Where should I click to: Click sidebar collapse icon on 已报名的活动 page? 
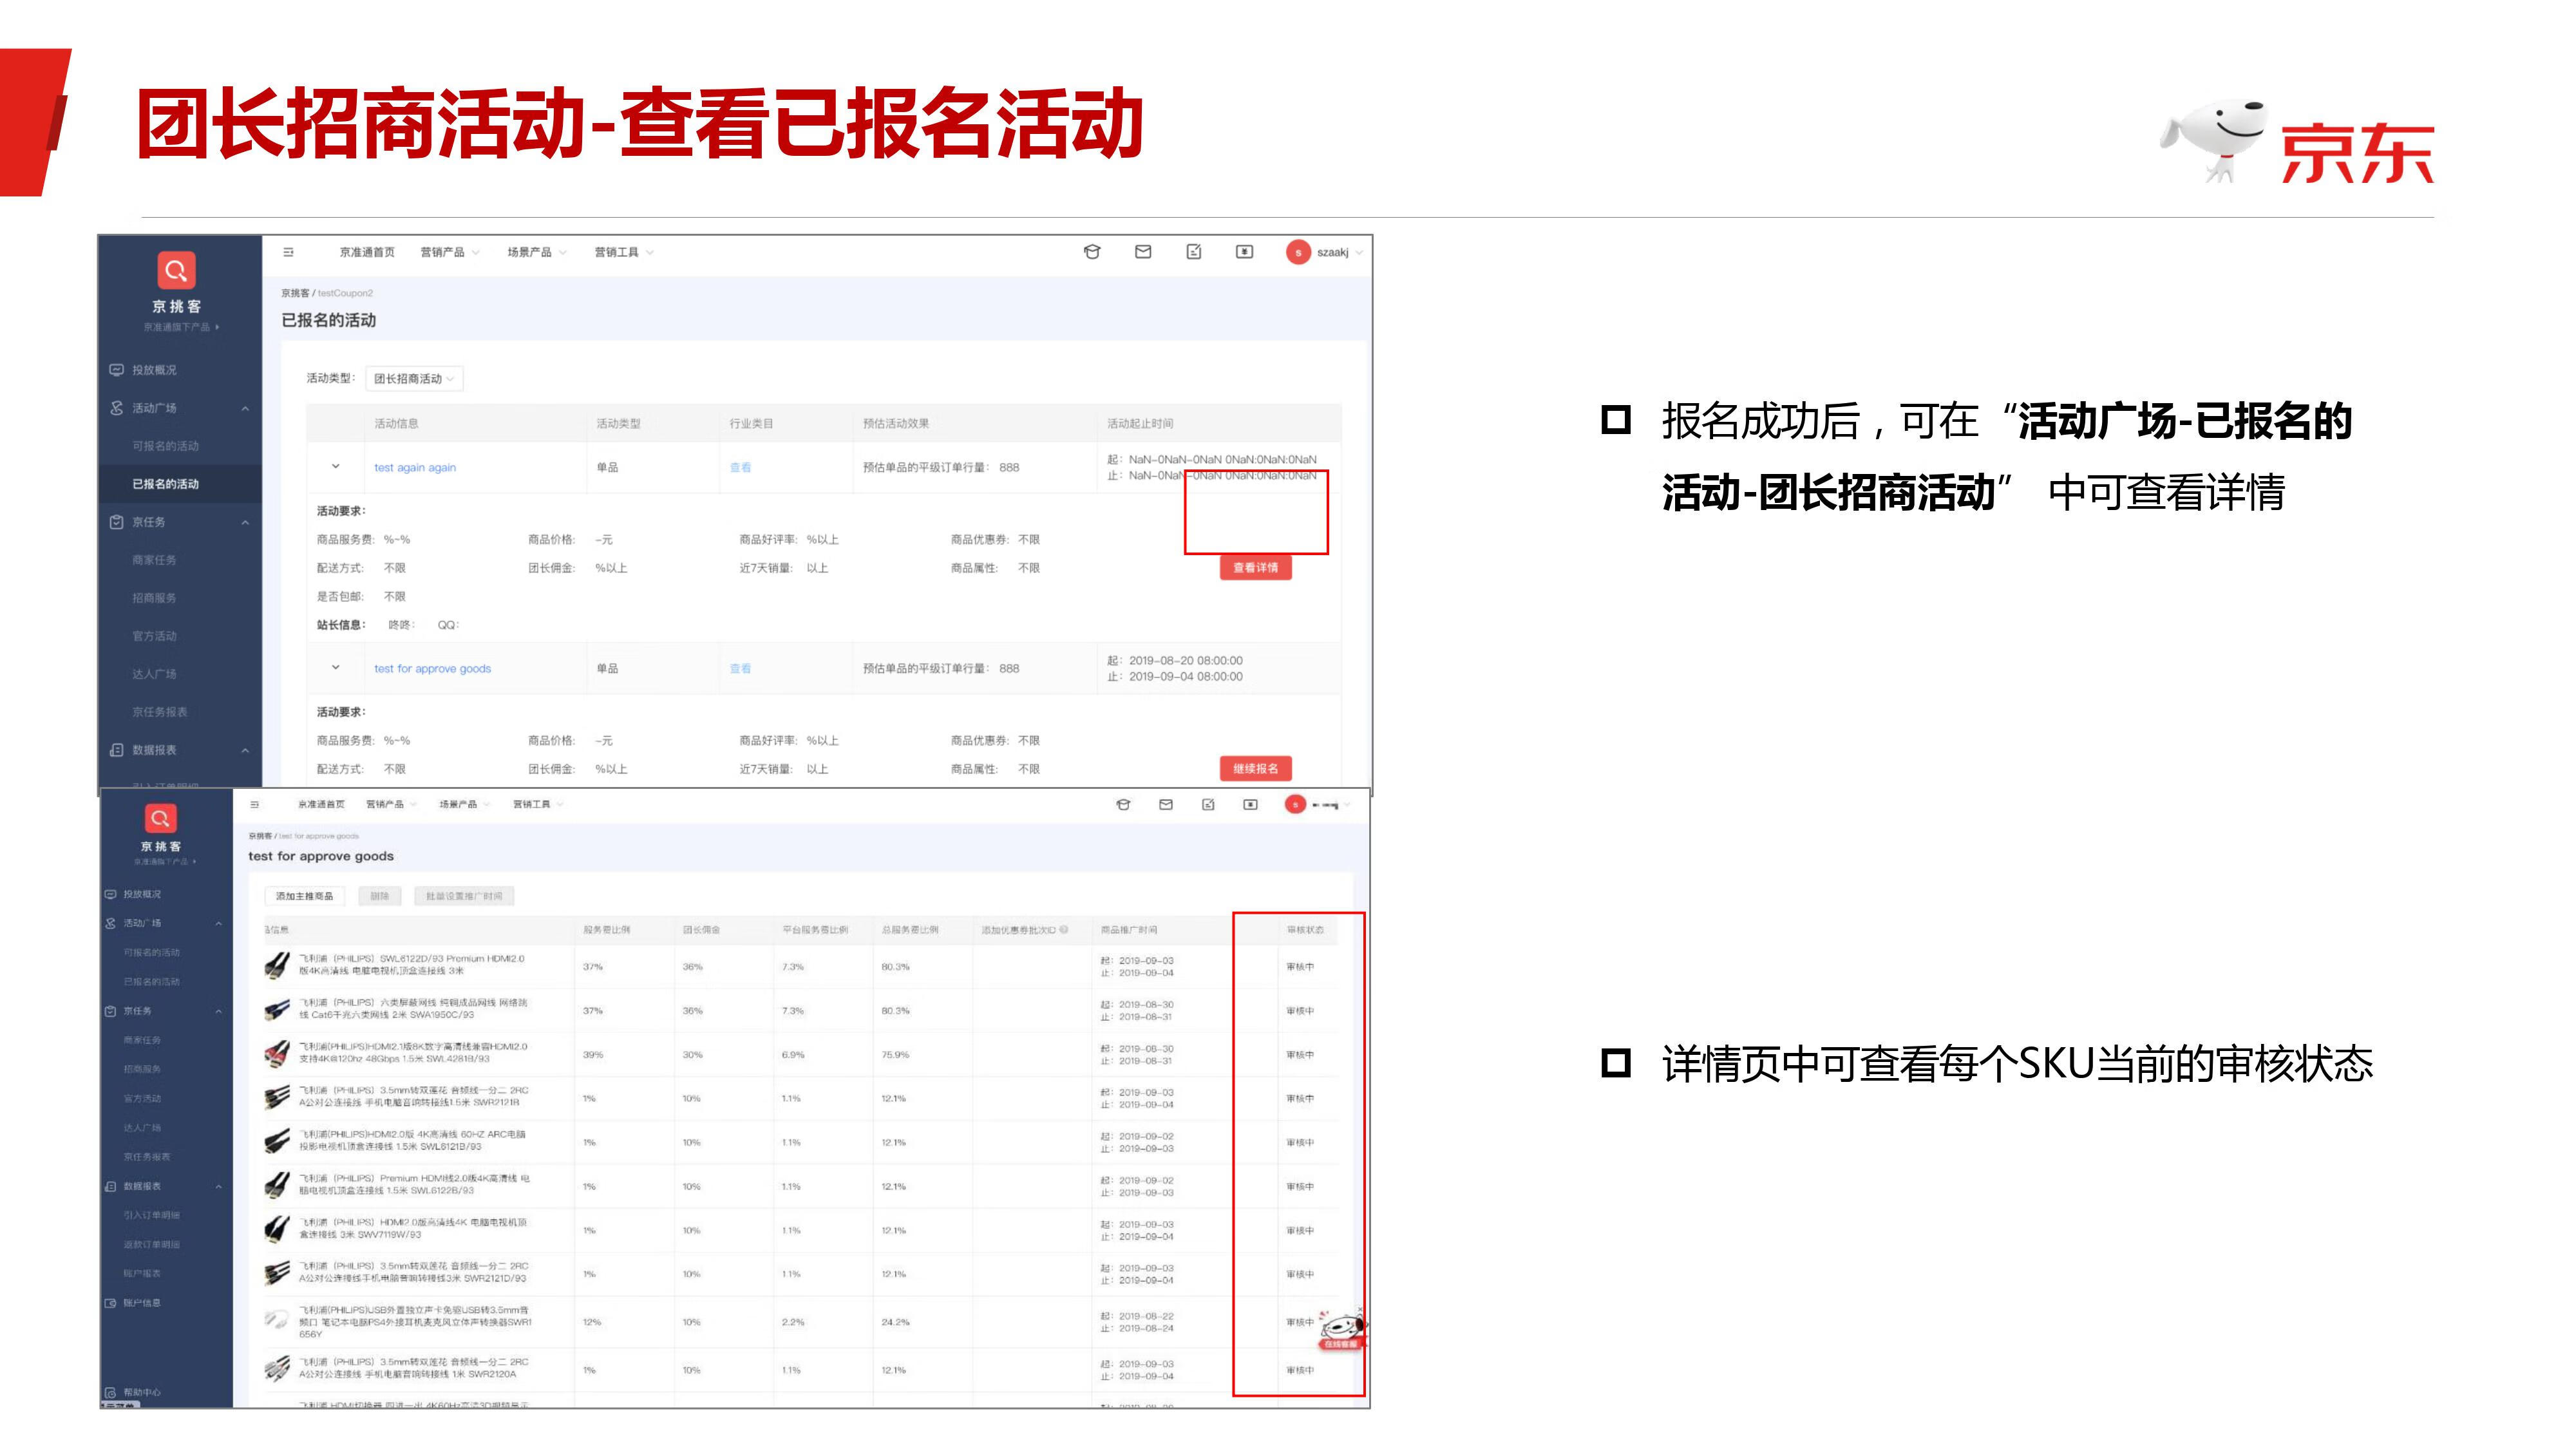point(288,252)
